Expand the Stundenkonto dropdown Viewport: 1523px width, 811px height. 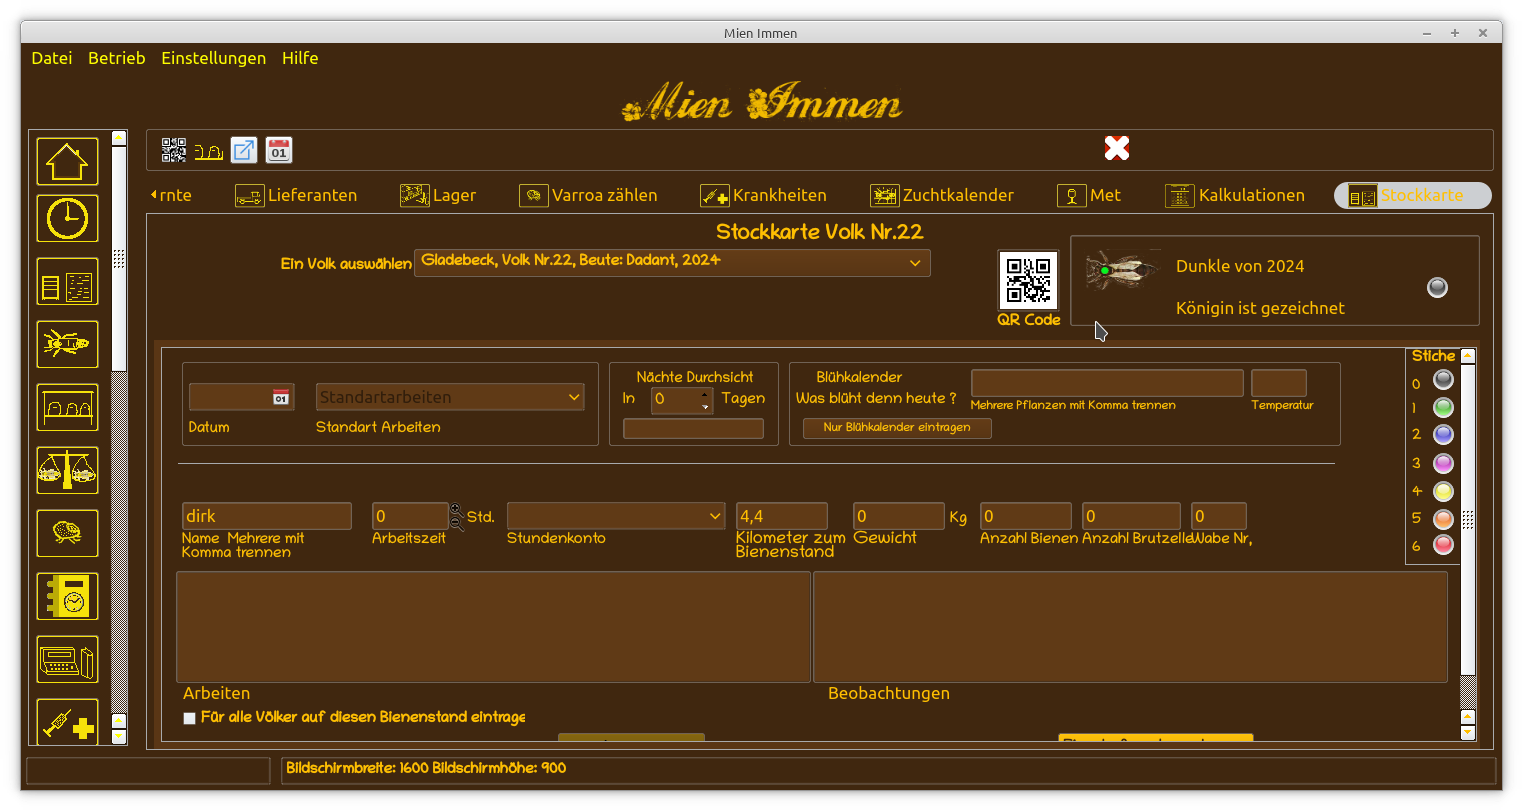(x=715, y=516)
